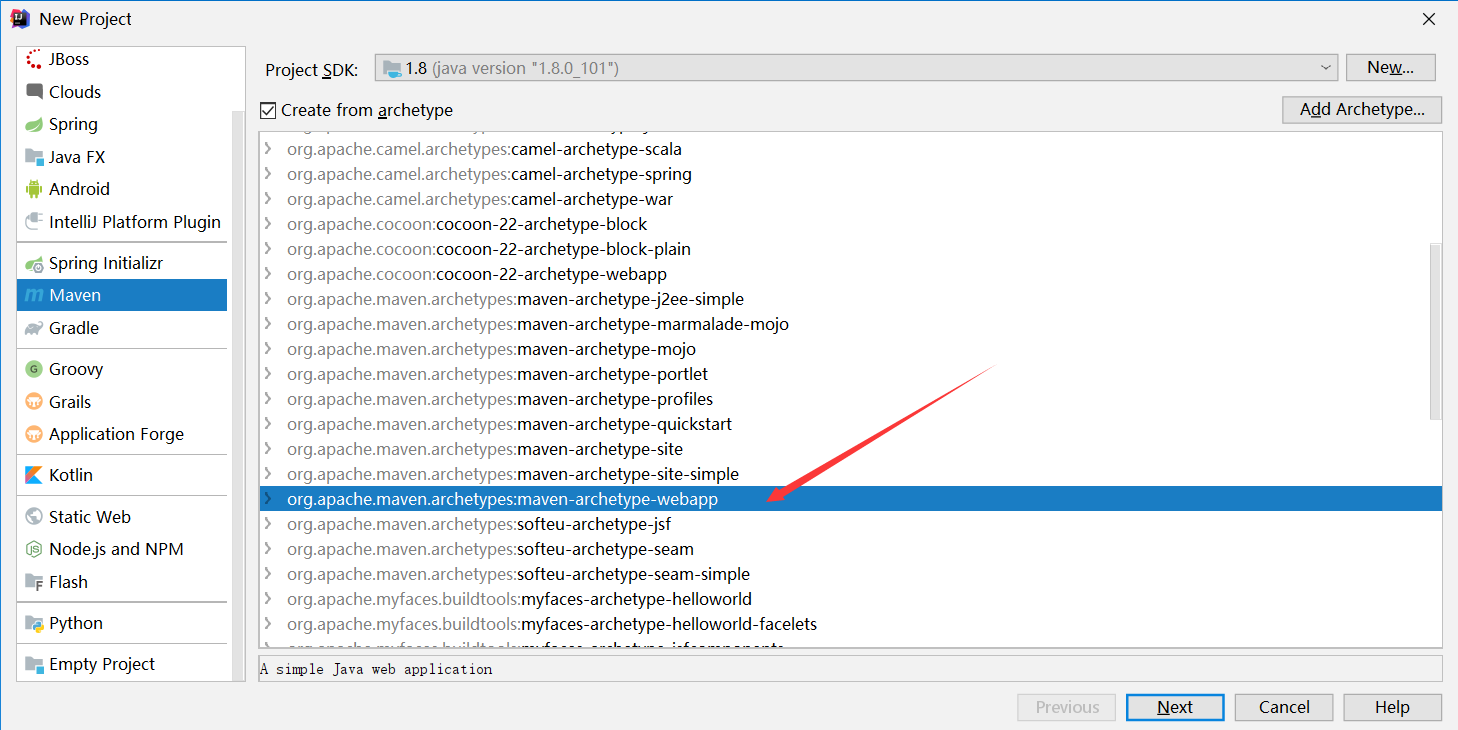Expand the maven-archetype-quickstart node
Image resolution: width=1458 pixels, height=730 pixels.
coord(268,424)
